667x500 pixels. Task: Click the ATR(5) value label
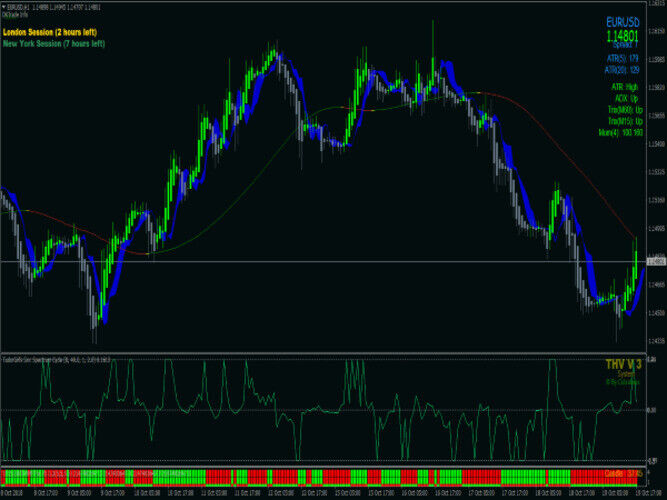(622, 60)
